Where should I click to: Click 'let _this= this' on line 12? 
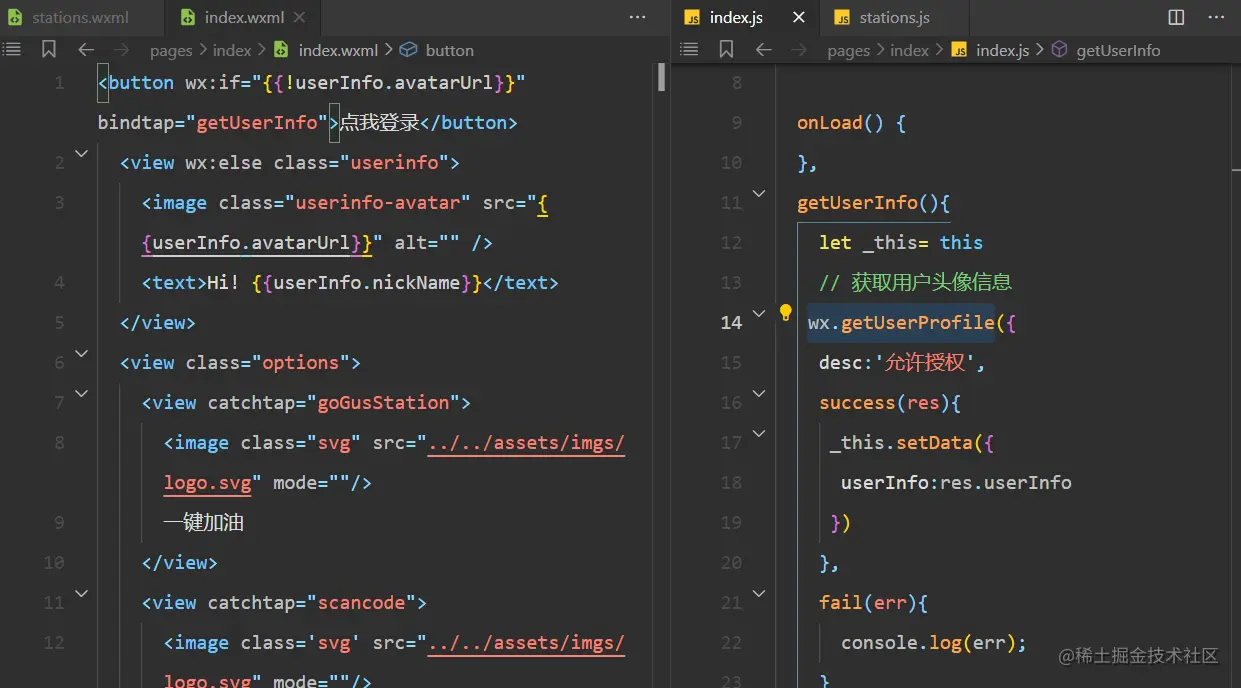pyautogui.click(x=901, y=242)
